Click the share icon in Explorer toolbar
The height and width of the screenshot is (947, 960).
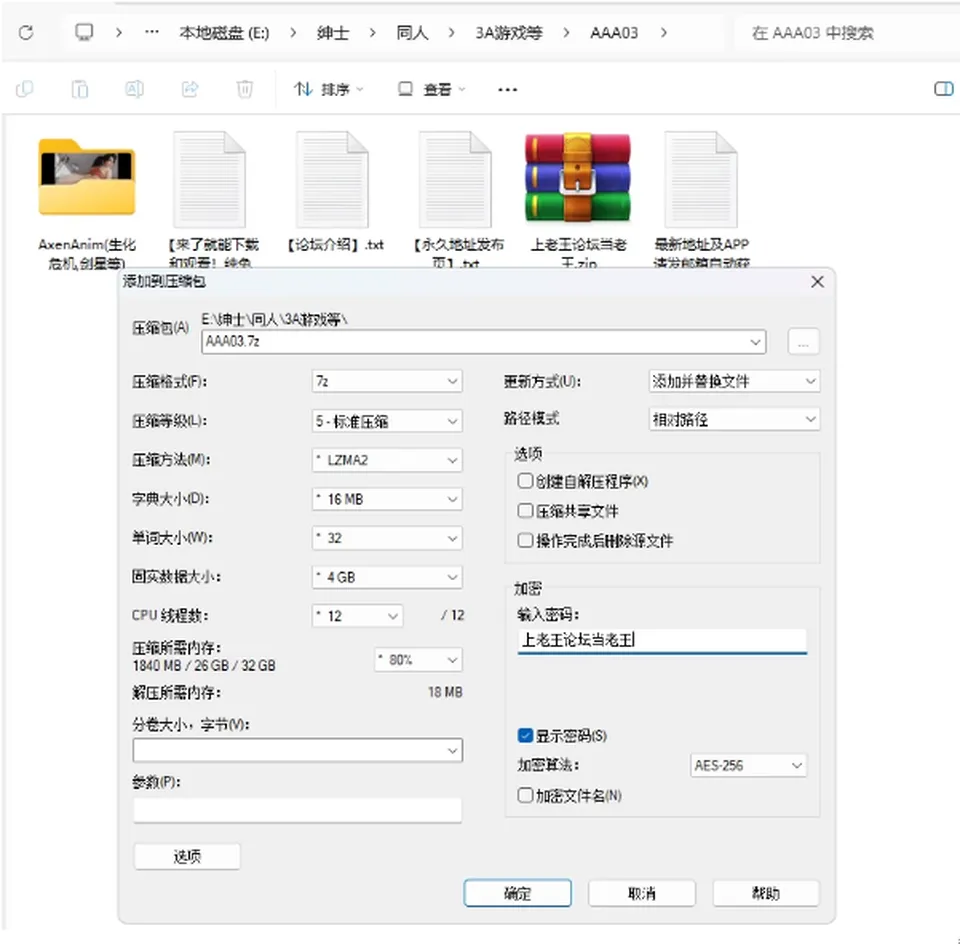[x=190, y=89]
